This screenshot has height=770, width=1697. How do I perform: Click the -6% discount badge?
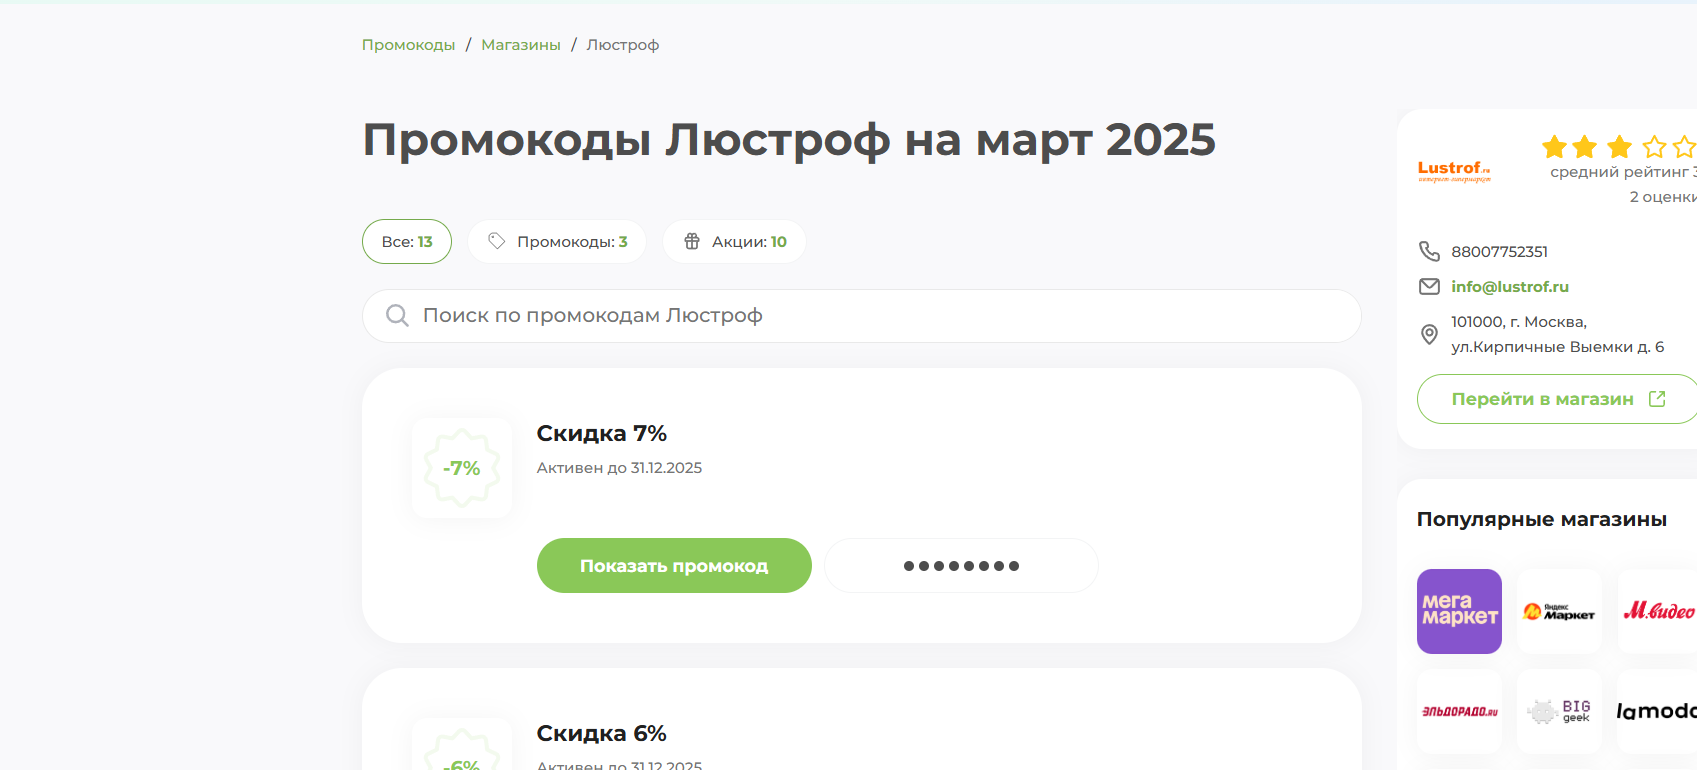pos(462,745)
